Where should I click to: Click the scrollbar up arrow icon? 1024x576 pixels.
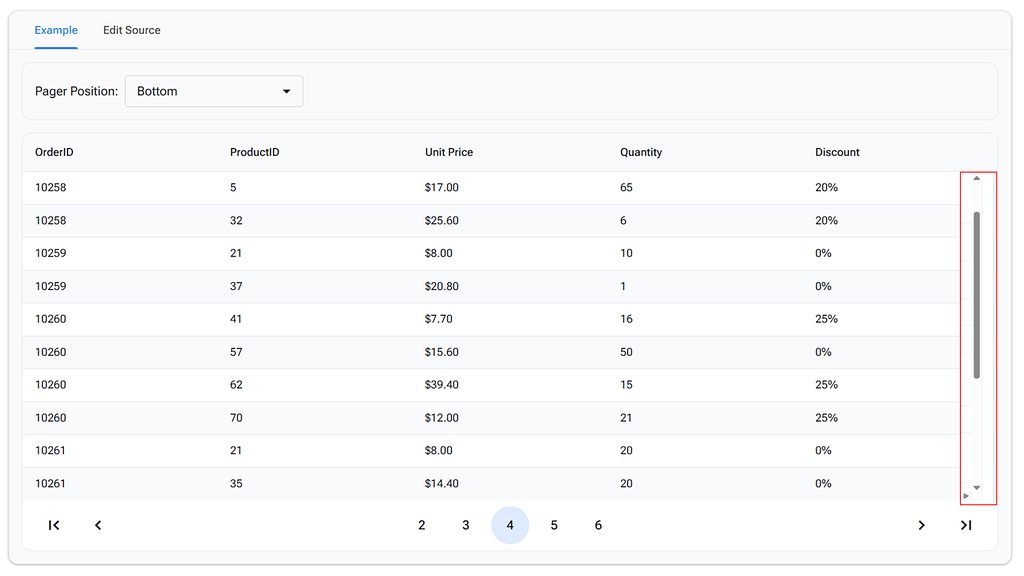pyautogui.click(x=977, y=178)
